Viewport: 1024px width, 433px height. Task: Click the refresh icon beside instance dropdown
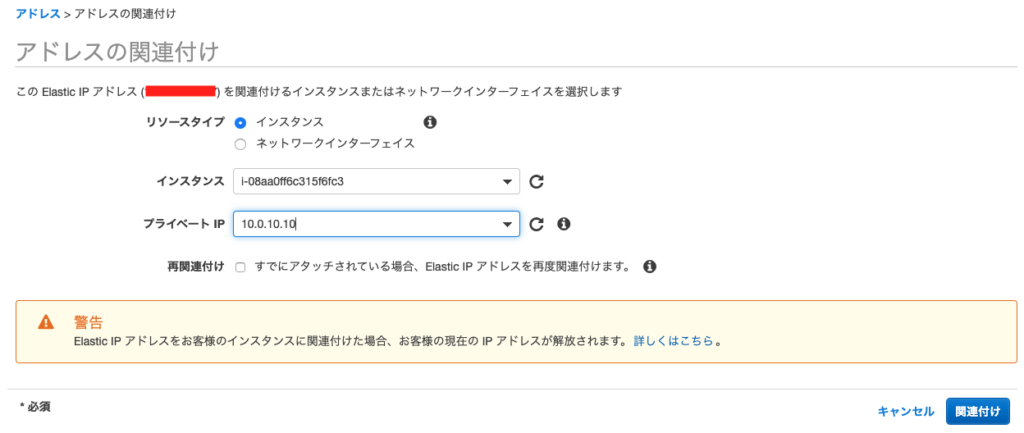(536, 181)
